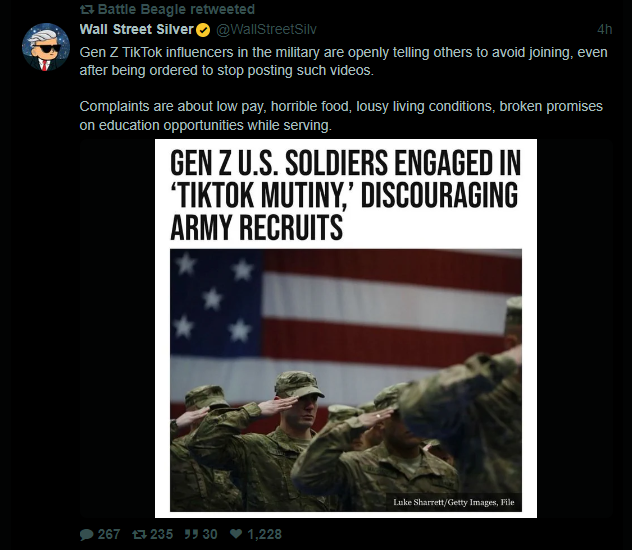632x550 pixels.
Task: Click the tweet paragraph starting "Complaints are about"
Action: pyautogui.click(x=340, y=113)
